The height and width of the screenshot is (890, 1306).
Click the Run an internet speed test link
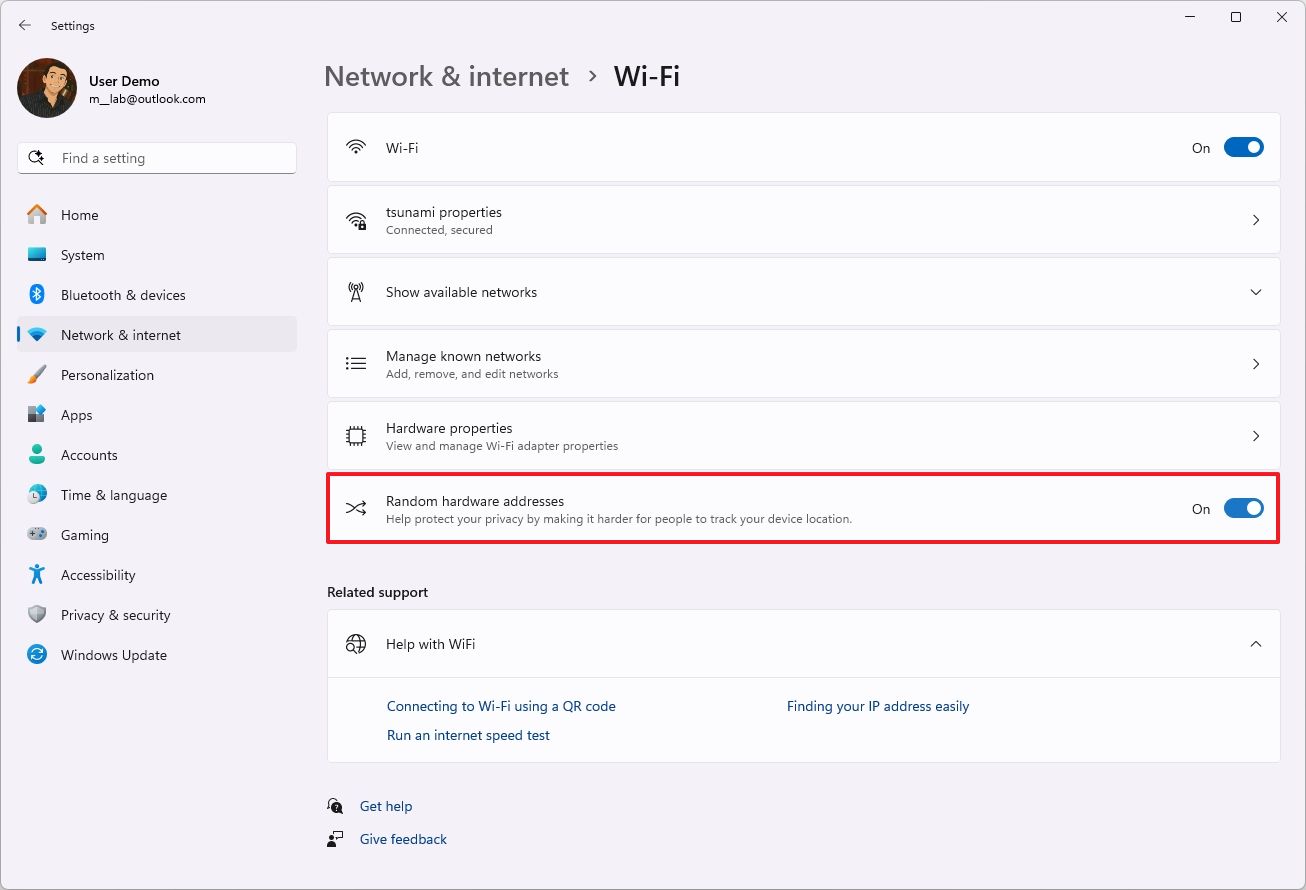[468, 735]
